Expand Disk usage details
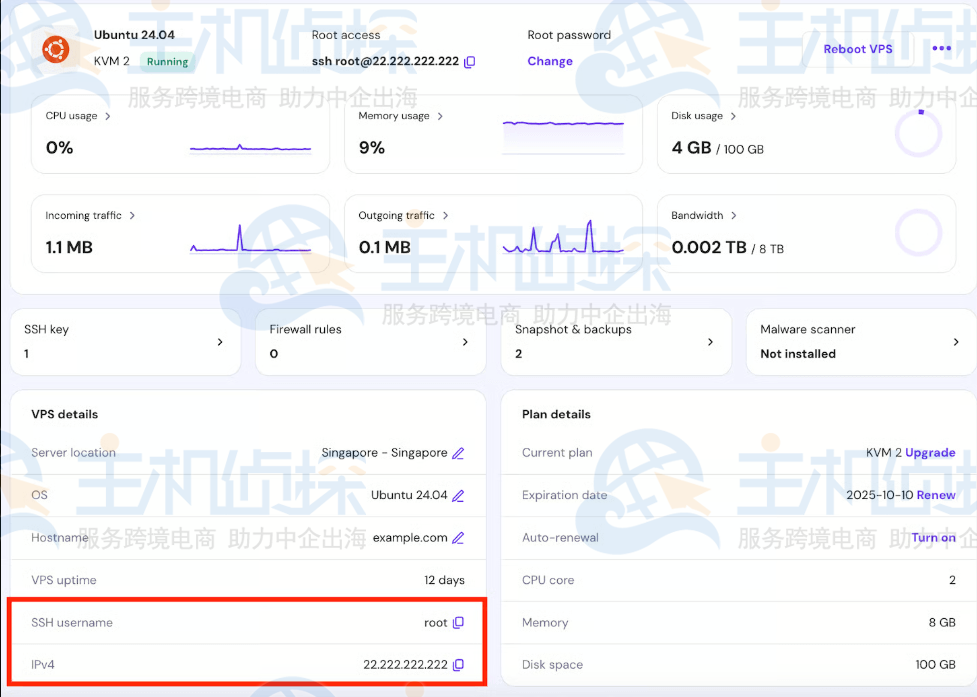The height and width of the screenshot is (697, 977). (733, 116)
